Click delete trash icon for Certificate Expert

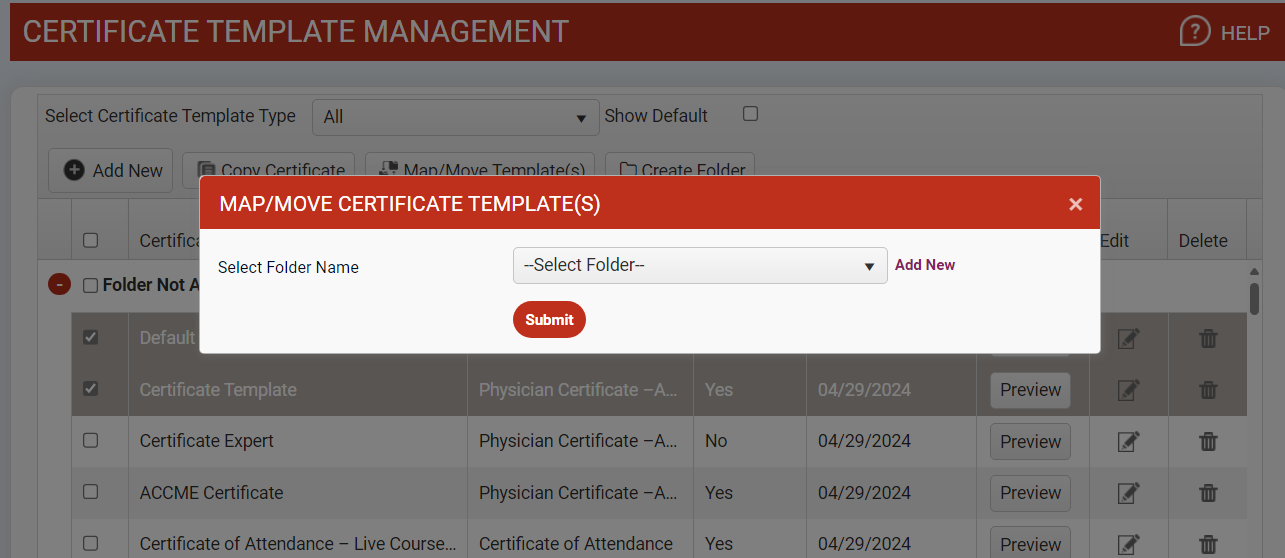click(1208, 441)
